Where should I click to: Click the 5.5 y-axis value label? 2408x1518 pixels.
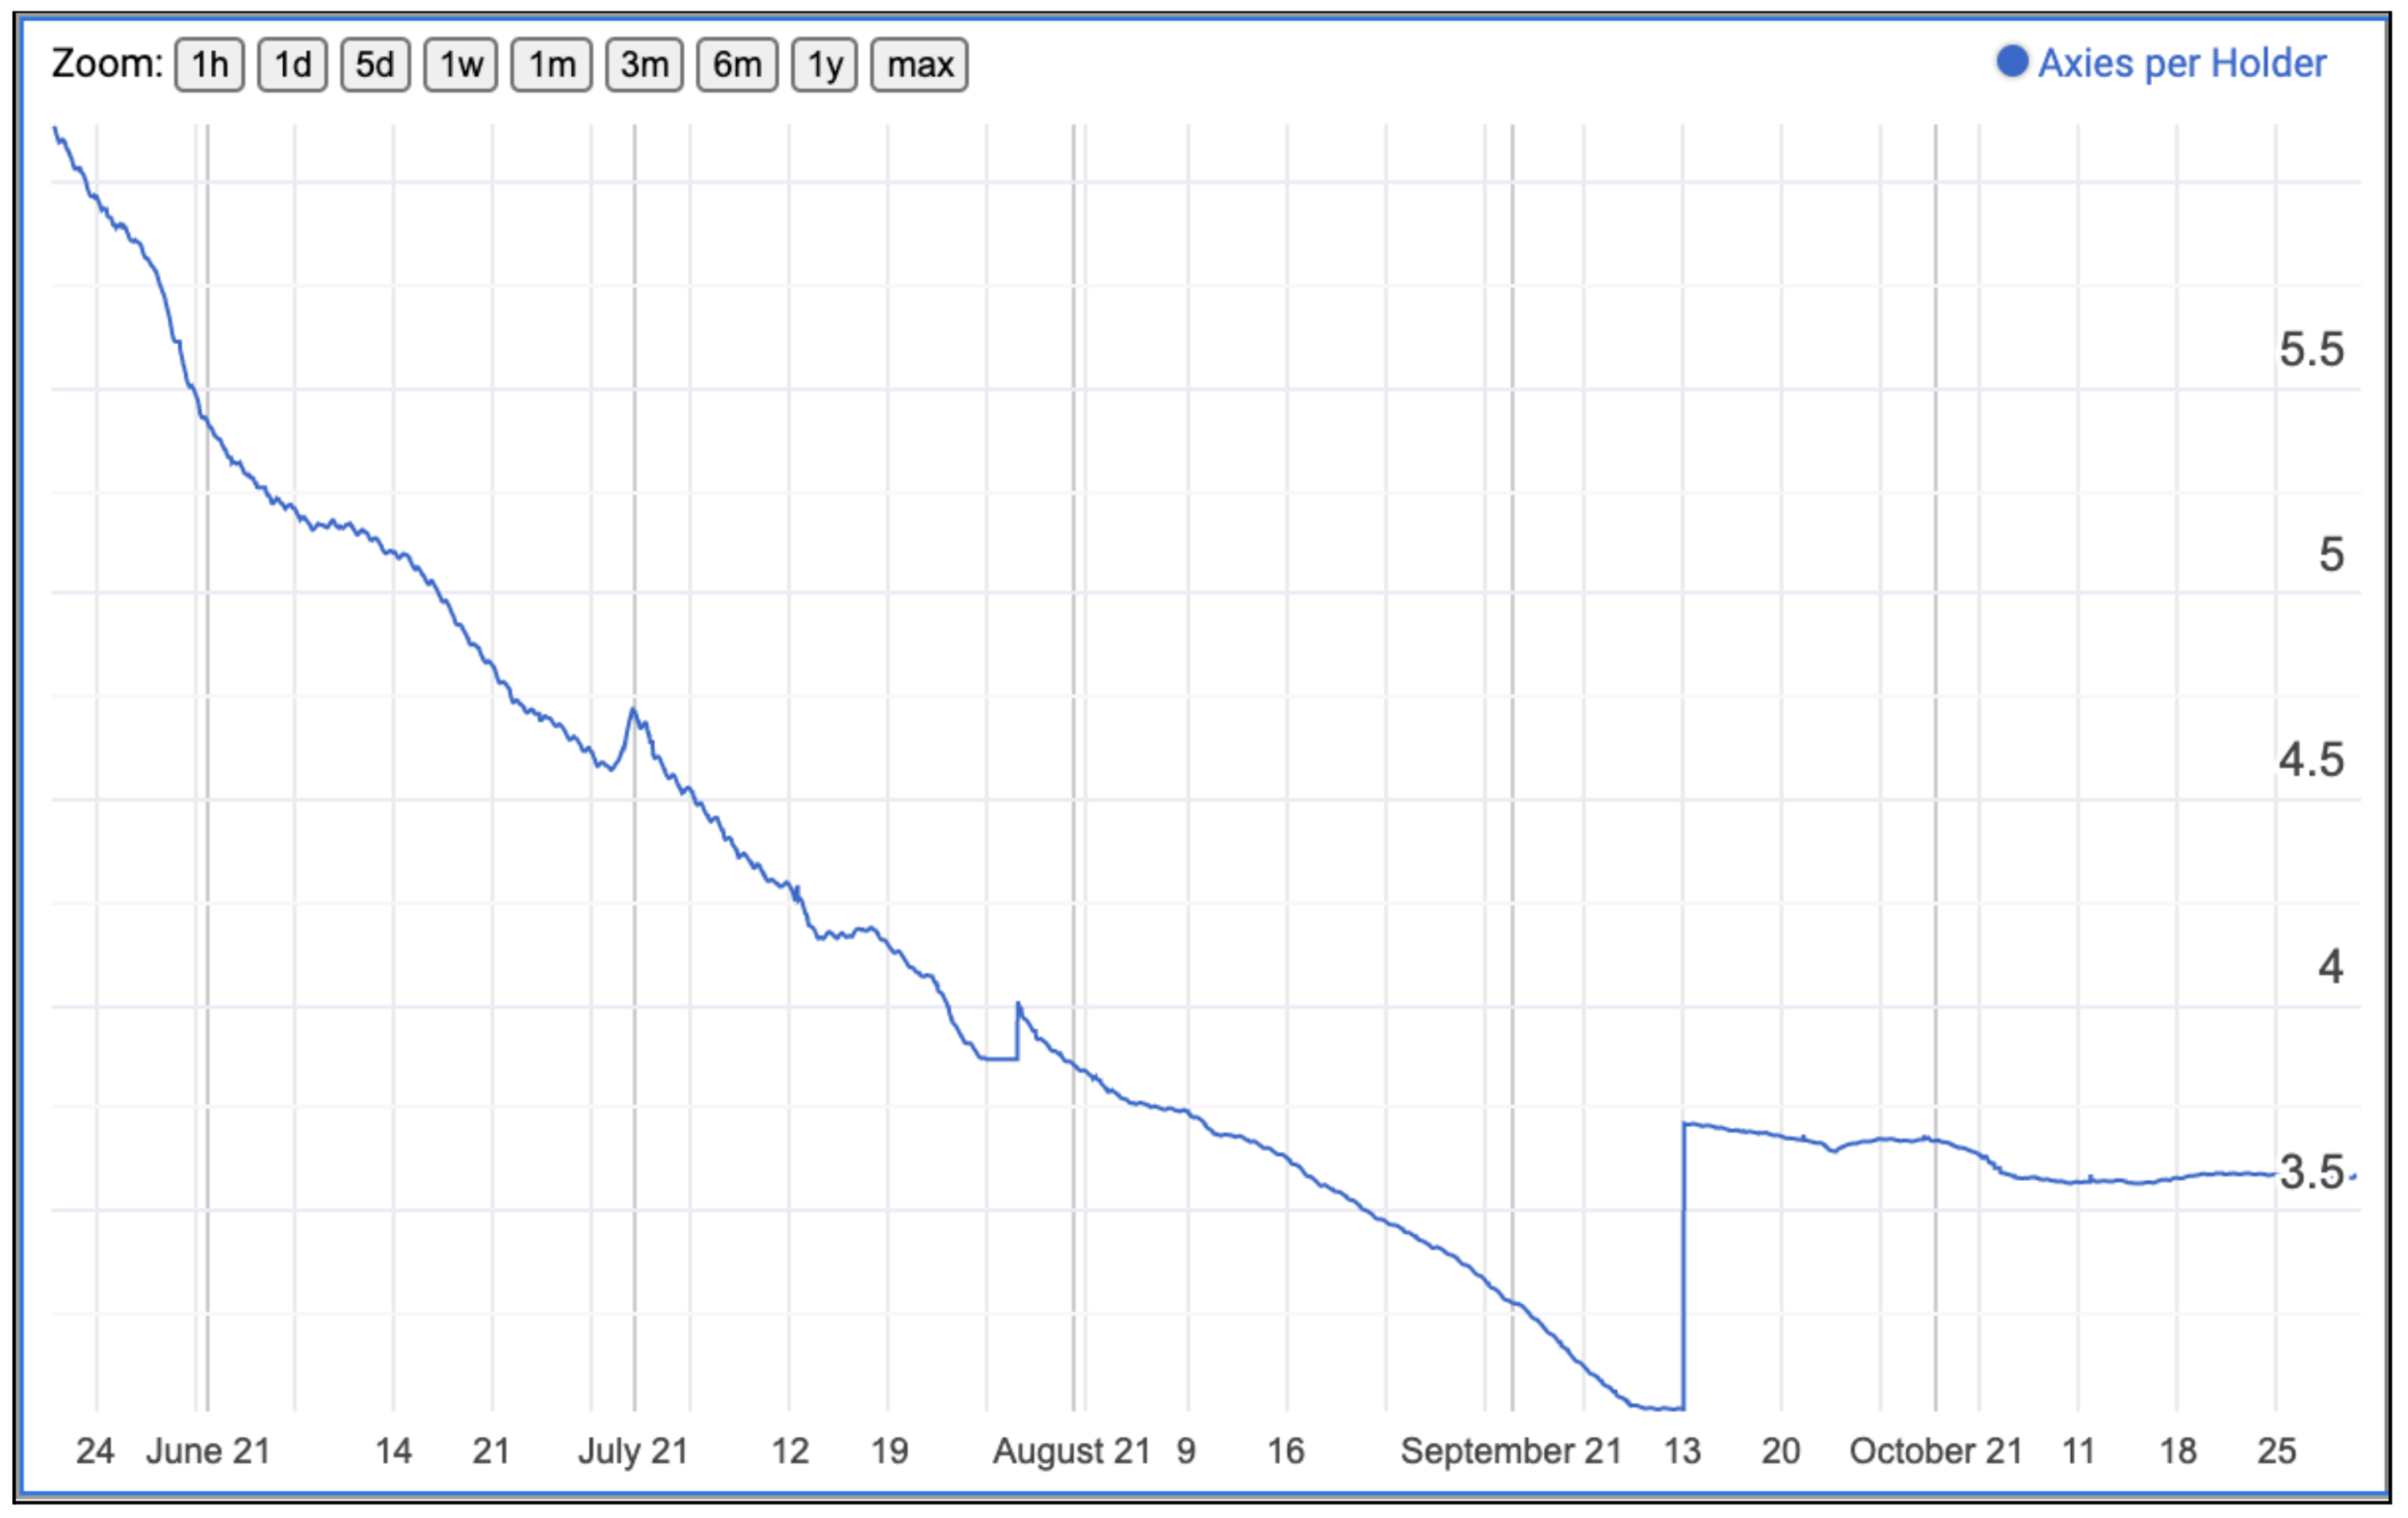pyautogui.click(x=2311, y=350)
